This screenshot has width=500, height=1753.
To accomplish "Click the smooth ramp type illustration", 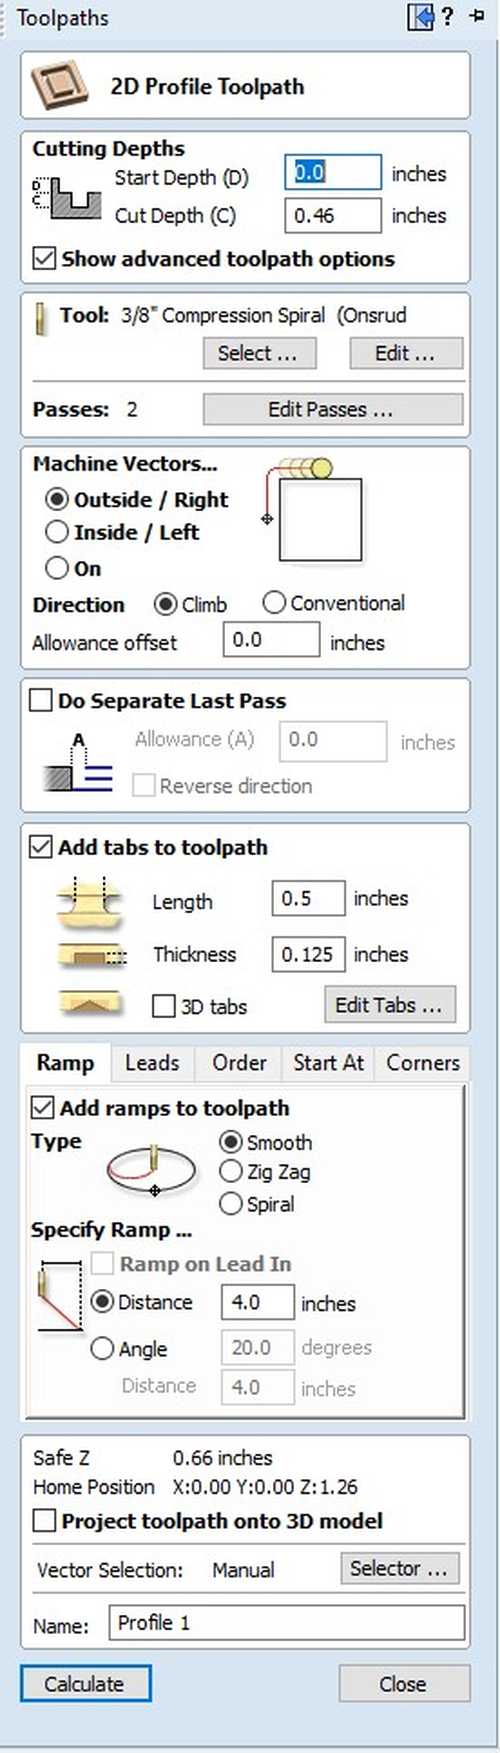I will tap(151, 1169).
